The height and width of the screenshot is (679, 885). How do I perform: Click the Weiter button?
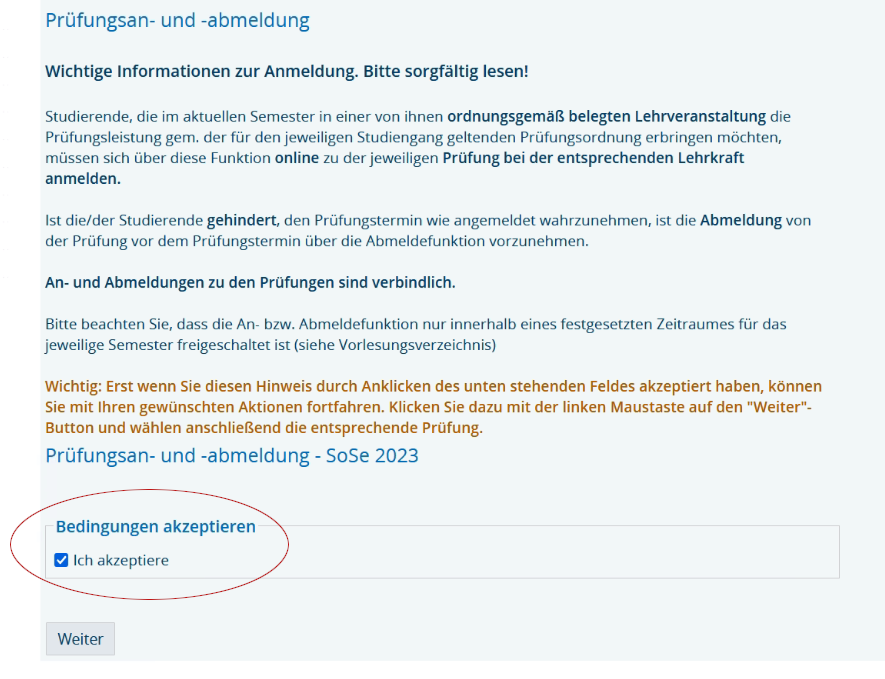(x=80, y=639)
